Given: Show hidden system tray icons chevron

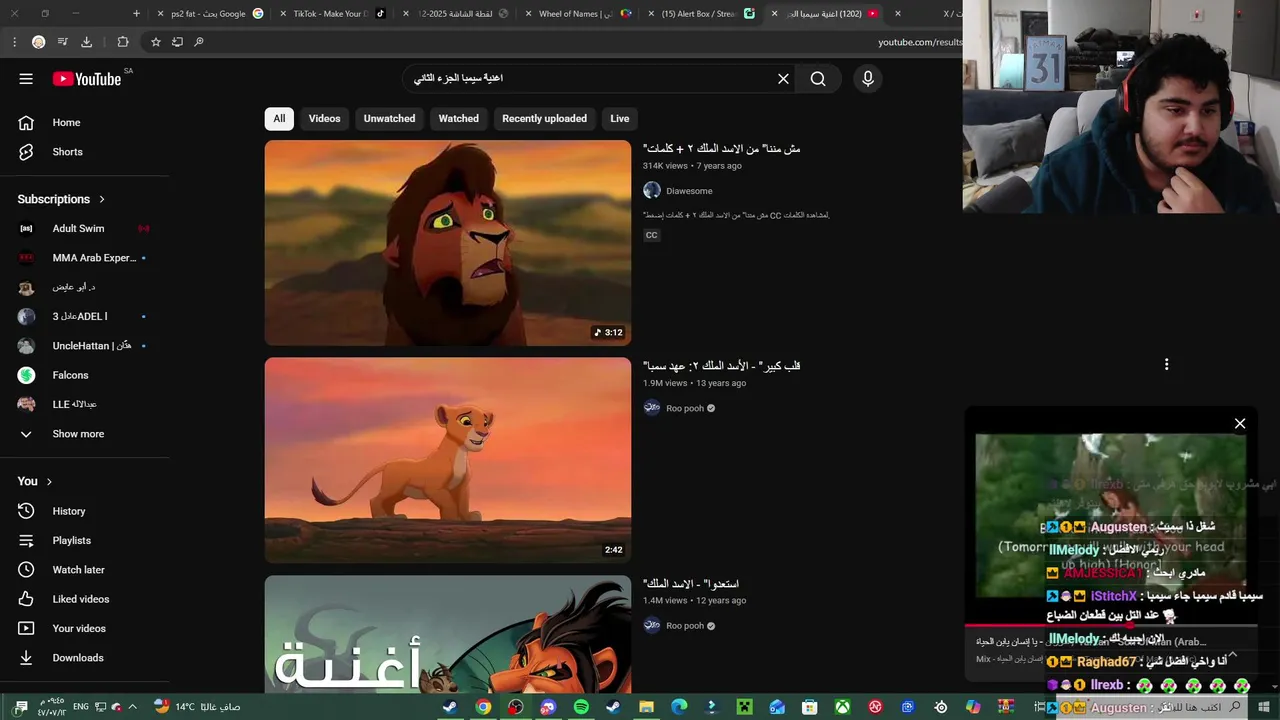Looking at the screenshot, I should point(132,707).
